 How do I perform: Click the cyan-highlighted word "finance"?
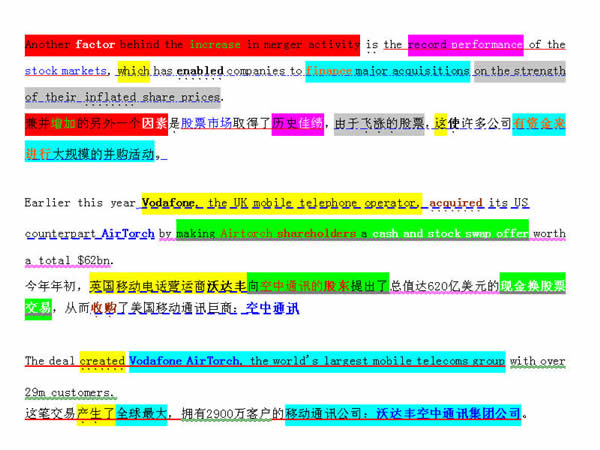(x=329, y=72)
